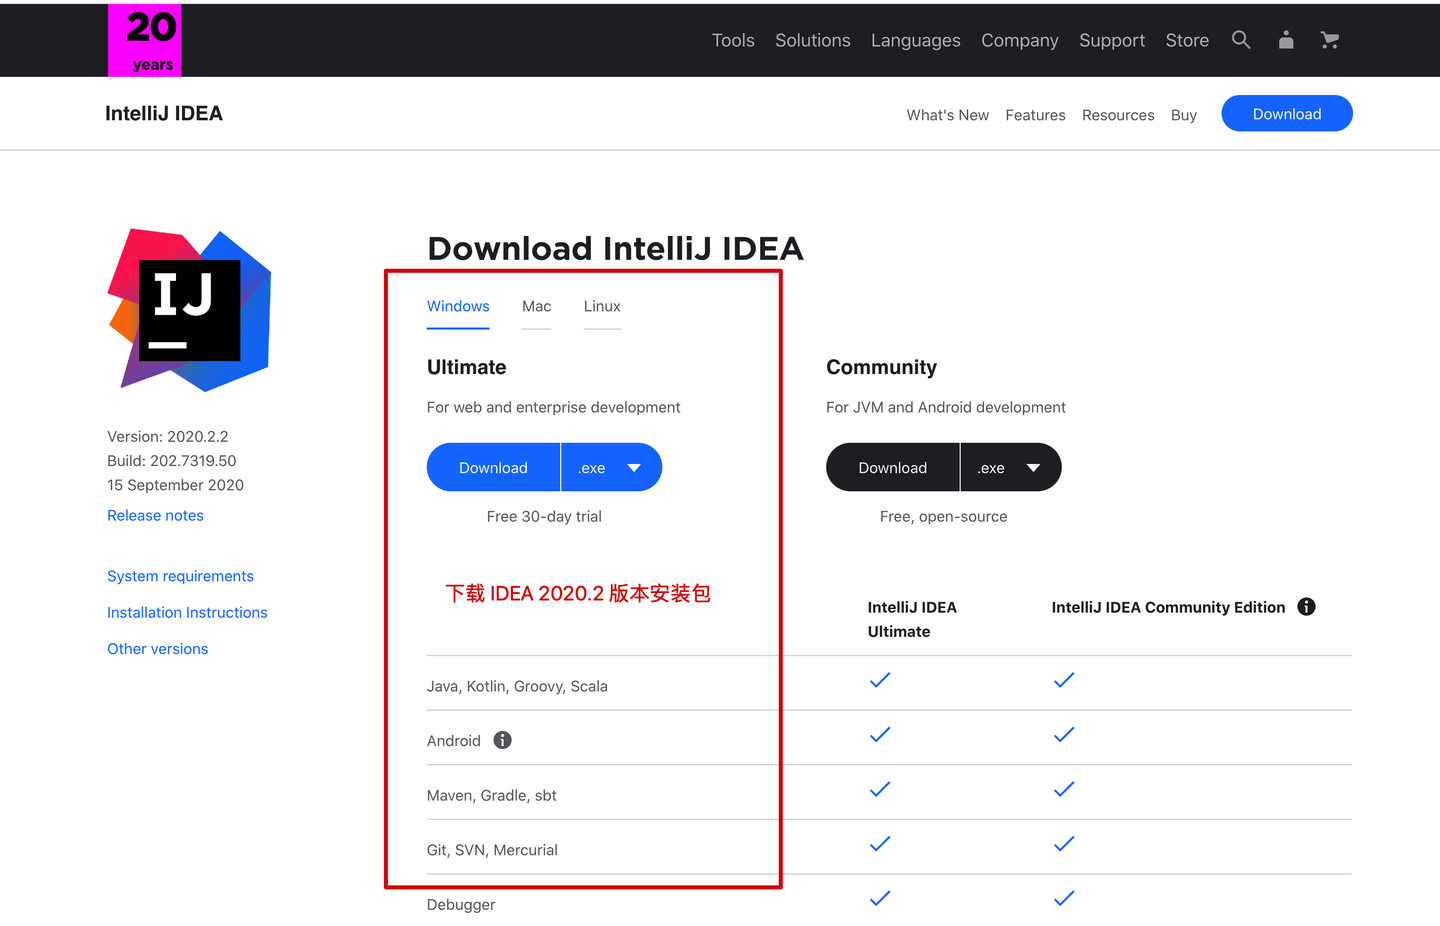The height and width of the screenshot is (926, 1440).
Task: Open the Resources link
Action: [x=1118, y=115]
